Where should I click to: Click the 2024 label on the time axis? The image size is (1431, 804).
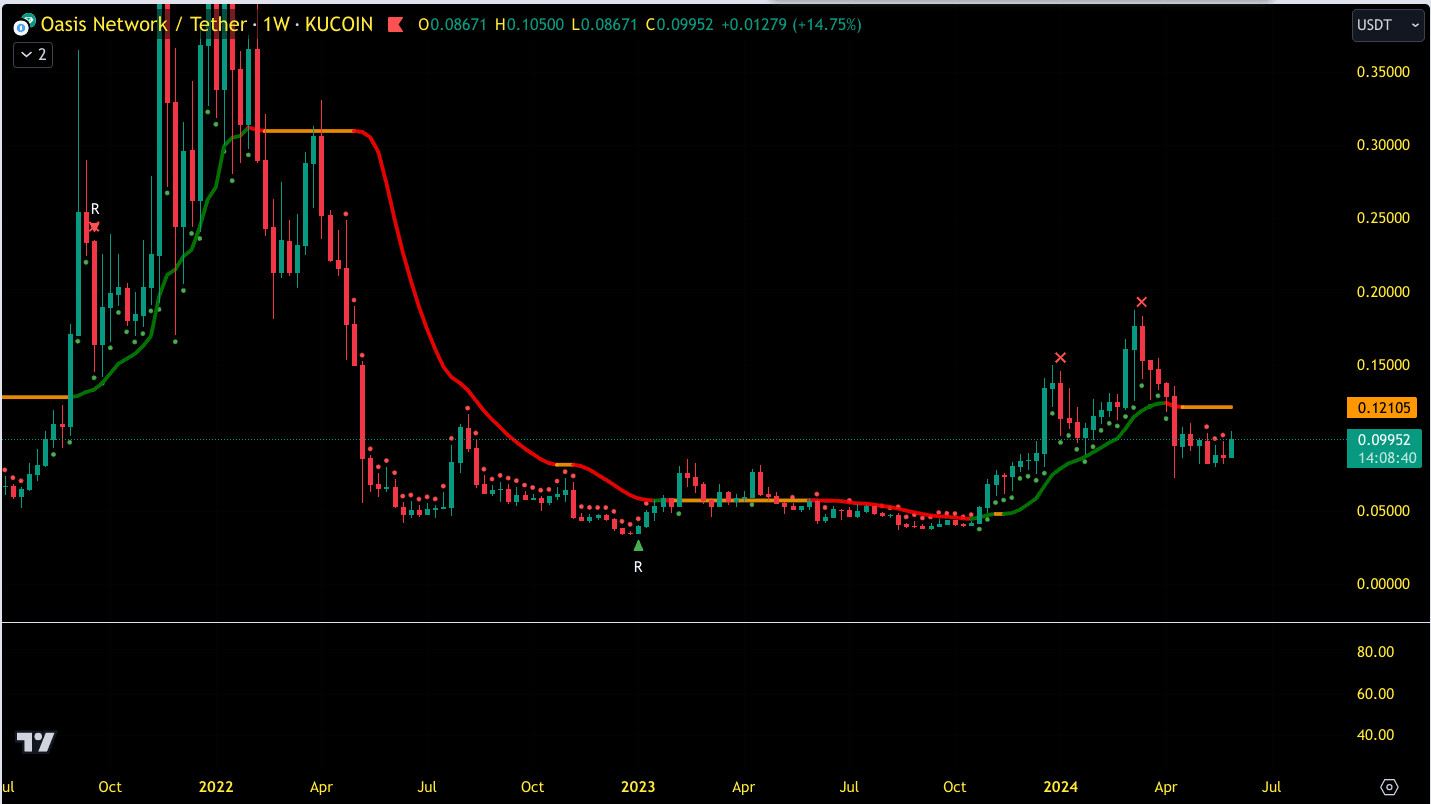(1060, 787)
